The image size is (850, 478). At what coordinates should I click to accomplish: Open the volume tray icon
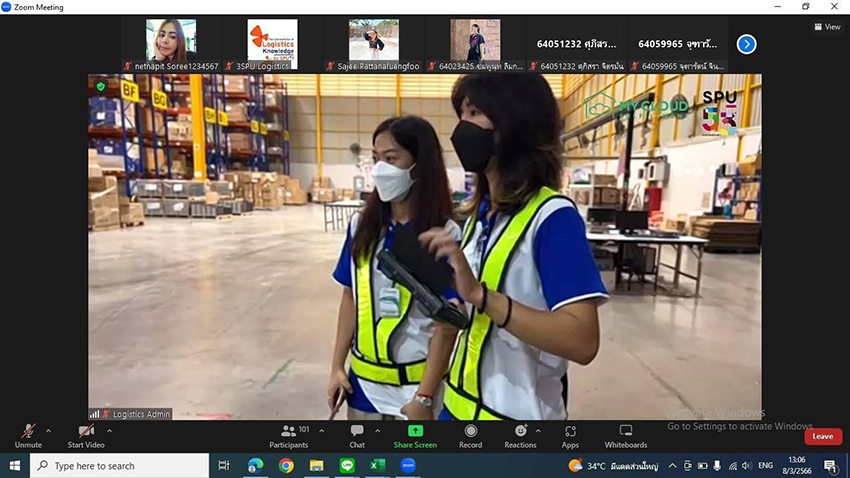[747, 466]
